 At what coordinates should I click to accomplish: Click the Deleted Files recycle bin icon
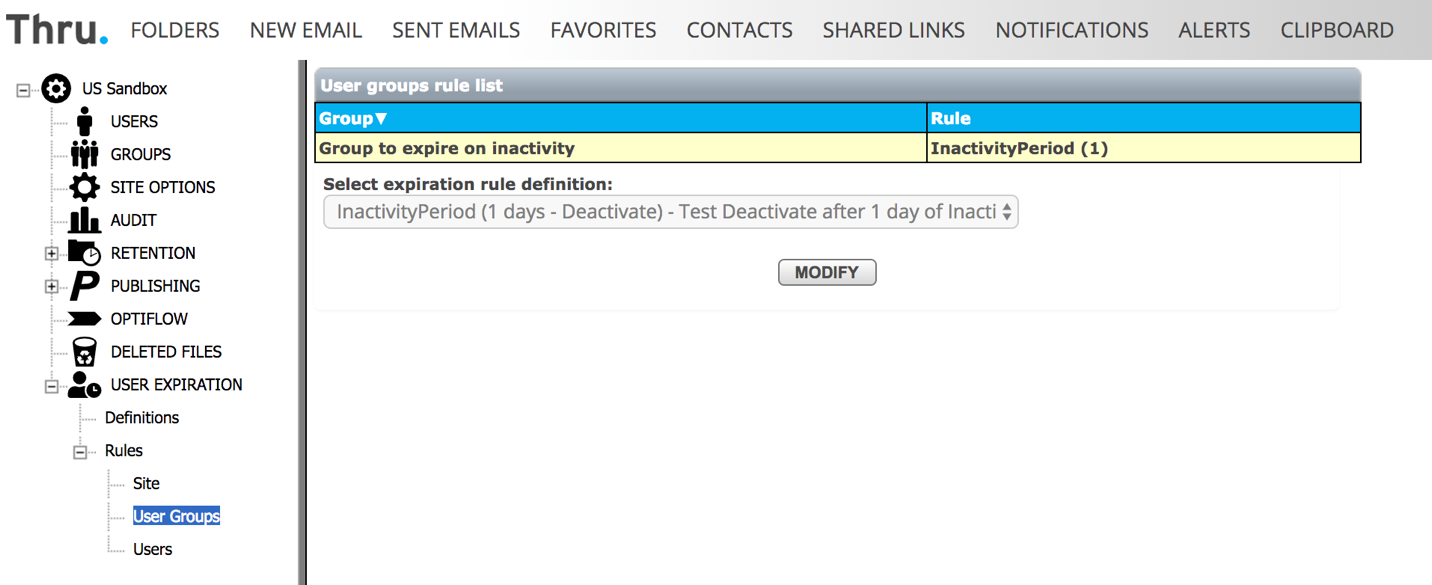coord(84,352)
